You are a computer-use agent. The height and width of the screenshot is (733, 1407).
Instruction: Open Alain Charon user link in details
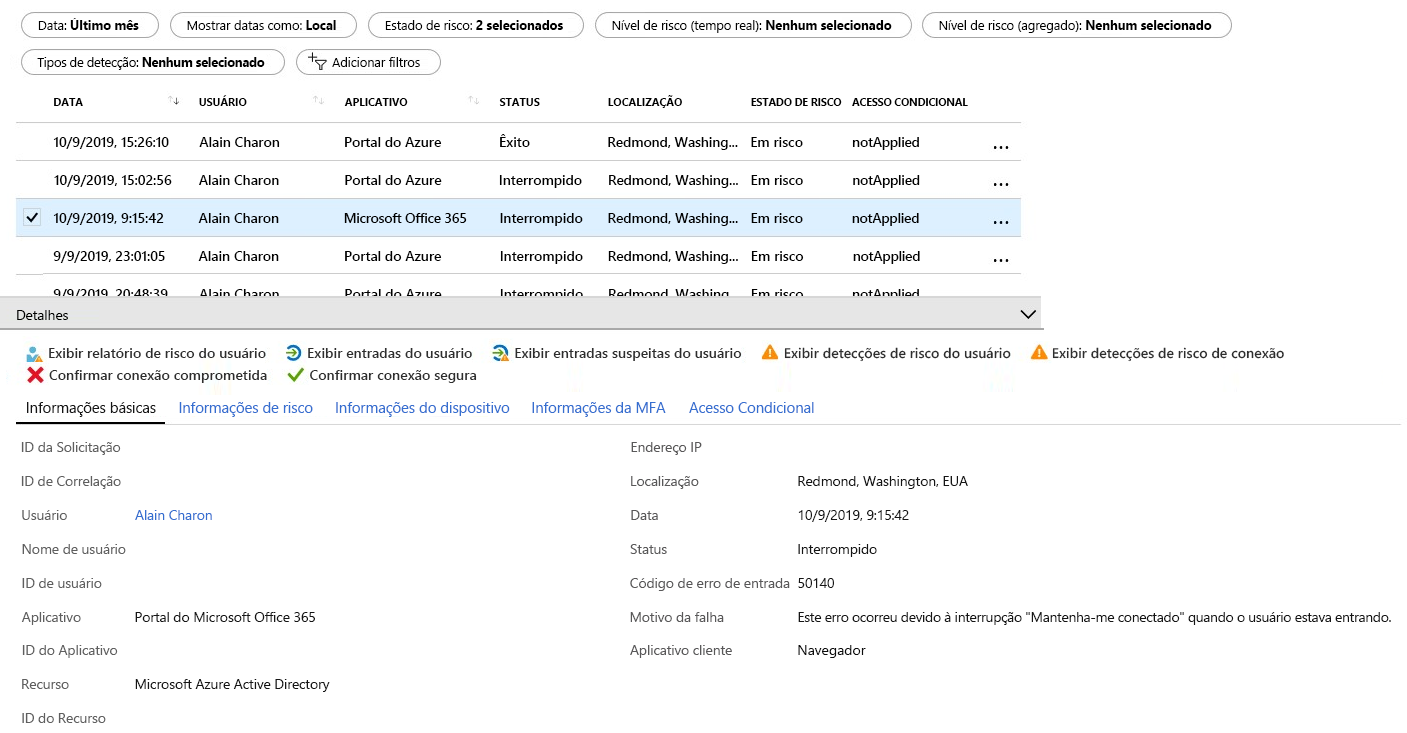click(x=174, y=516)
